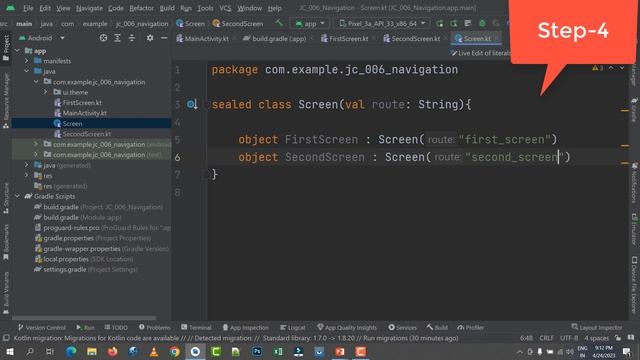The height and width of the screenshot is (360, 640).
Task: Open the File menu
Action: (28, 8)
